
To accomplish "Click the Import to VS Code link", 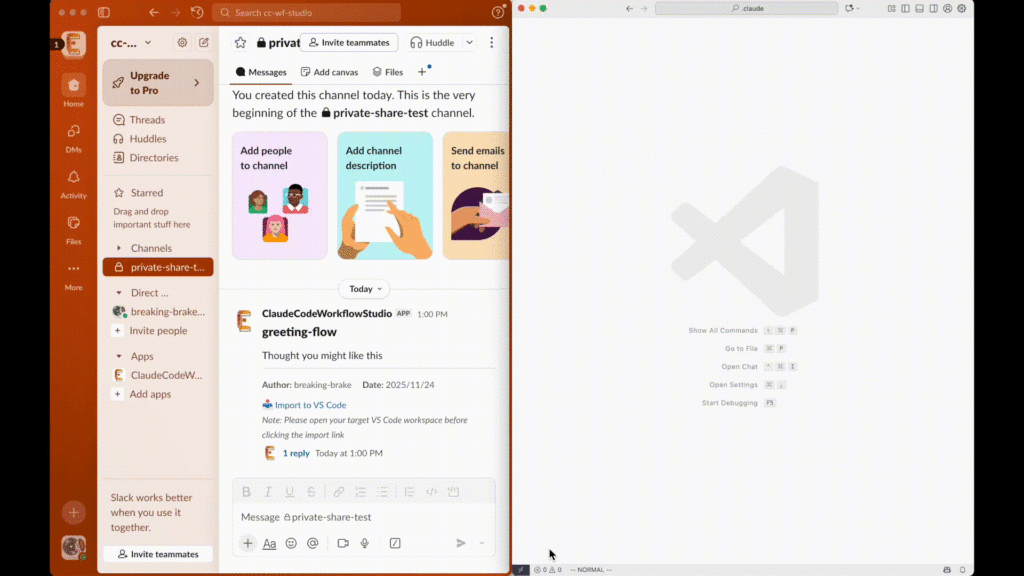I will (x=310, y=405).
